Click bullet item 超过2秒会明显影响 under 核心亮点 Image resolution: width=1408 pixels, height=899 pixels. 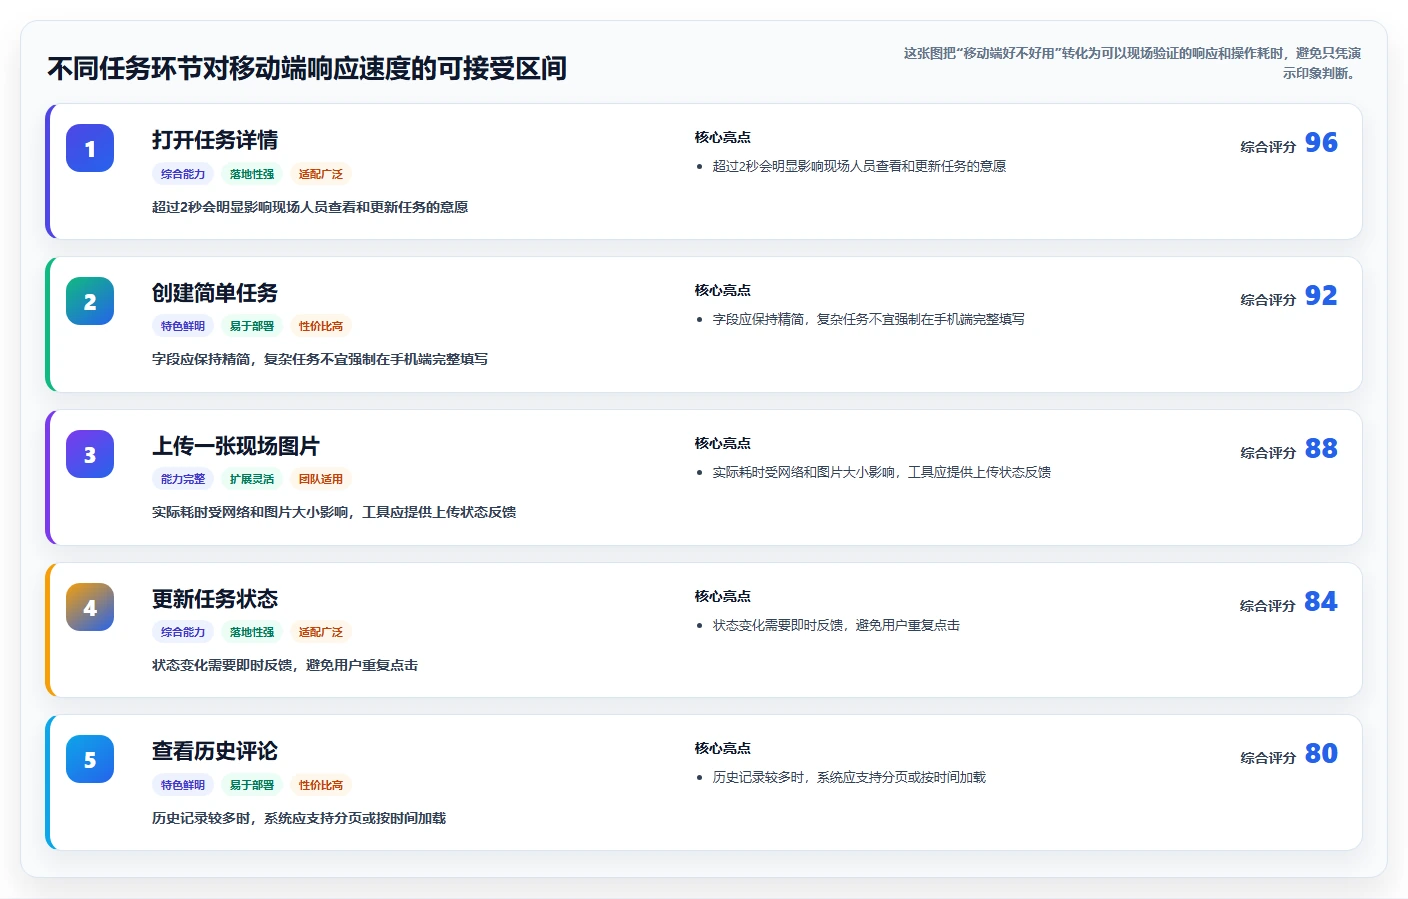click(x=859, y=166)
